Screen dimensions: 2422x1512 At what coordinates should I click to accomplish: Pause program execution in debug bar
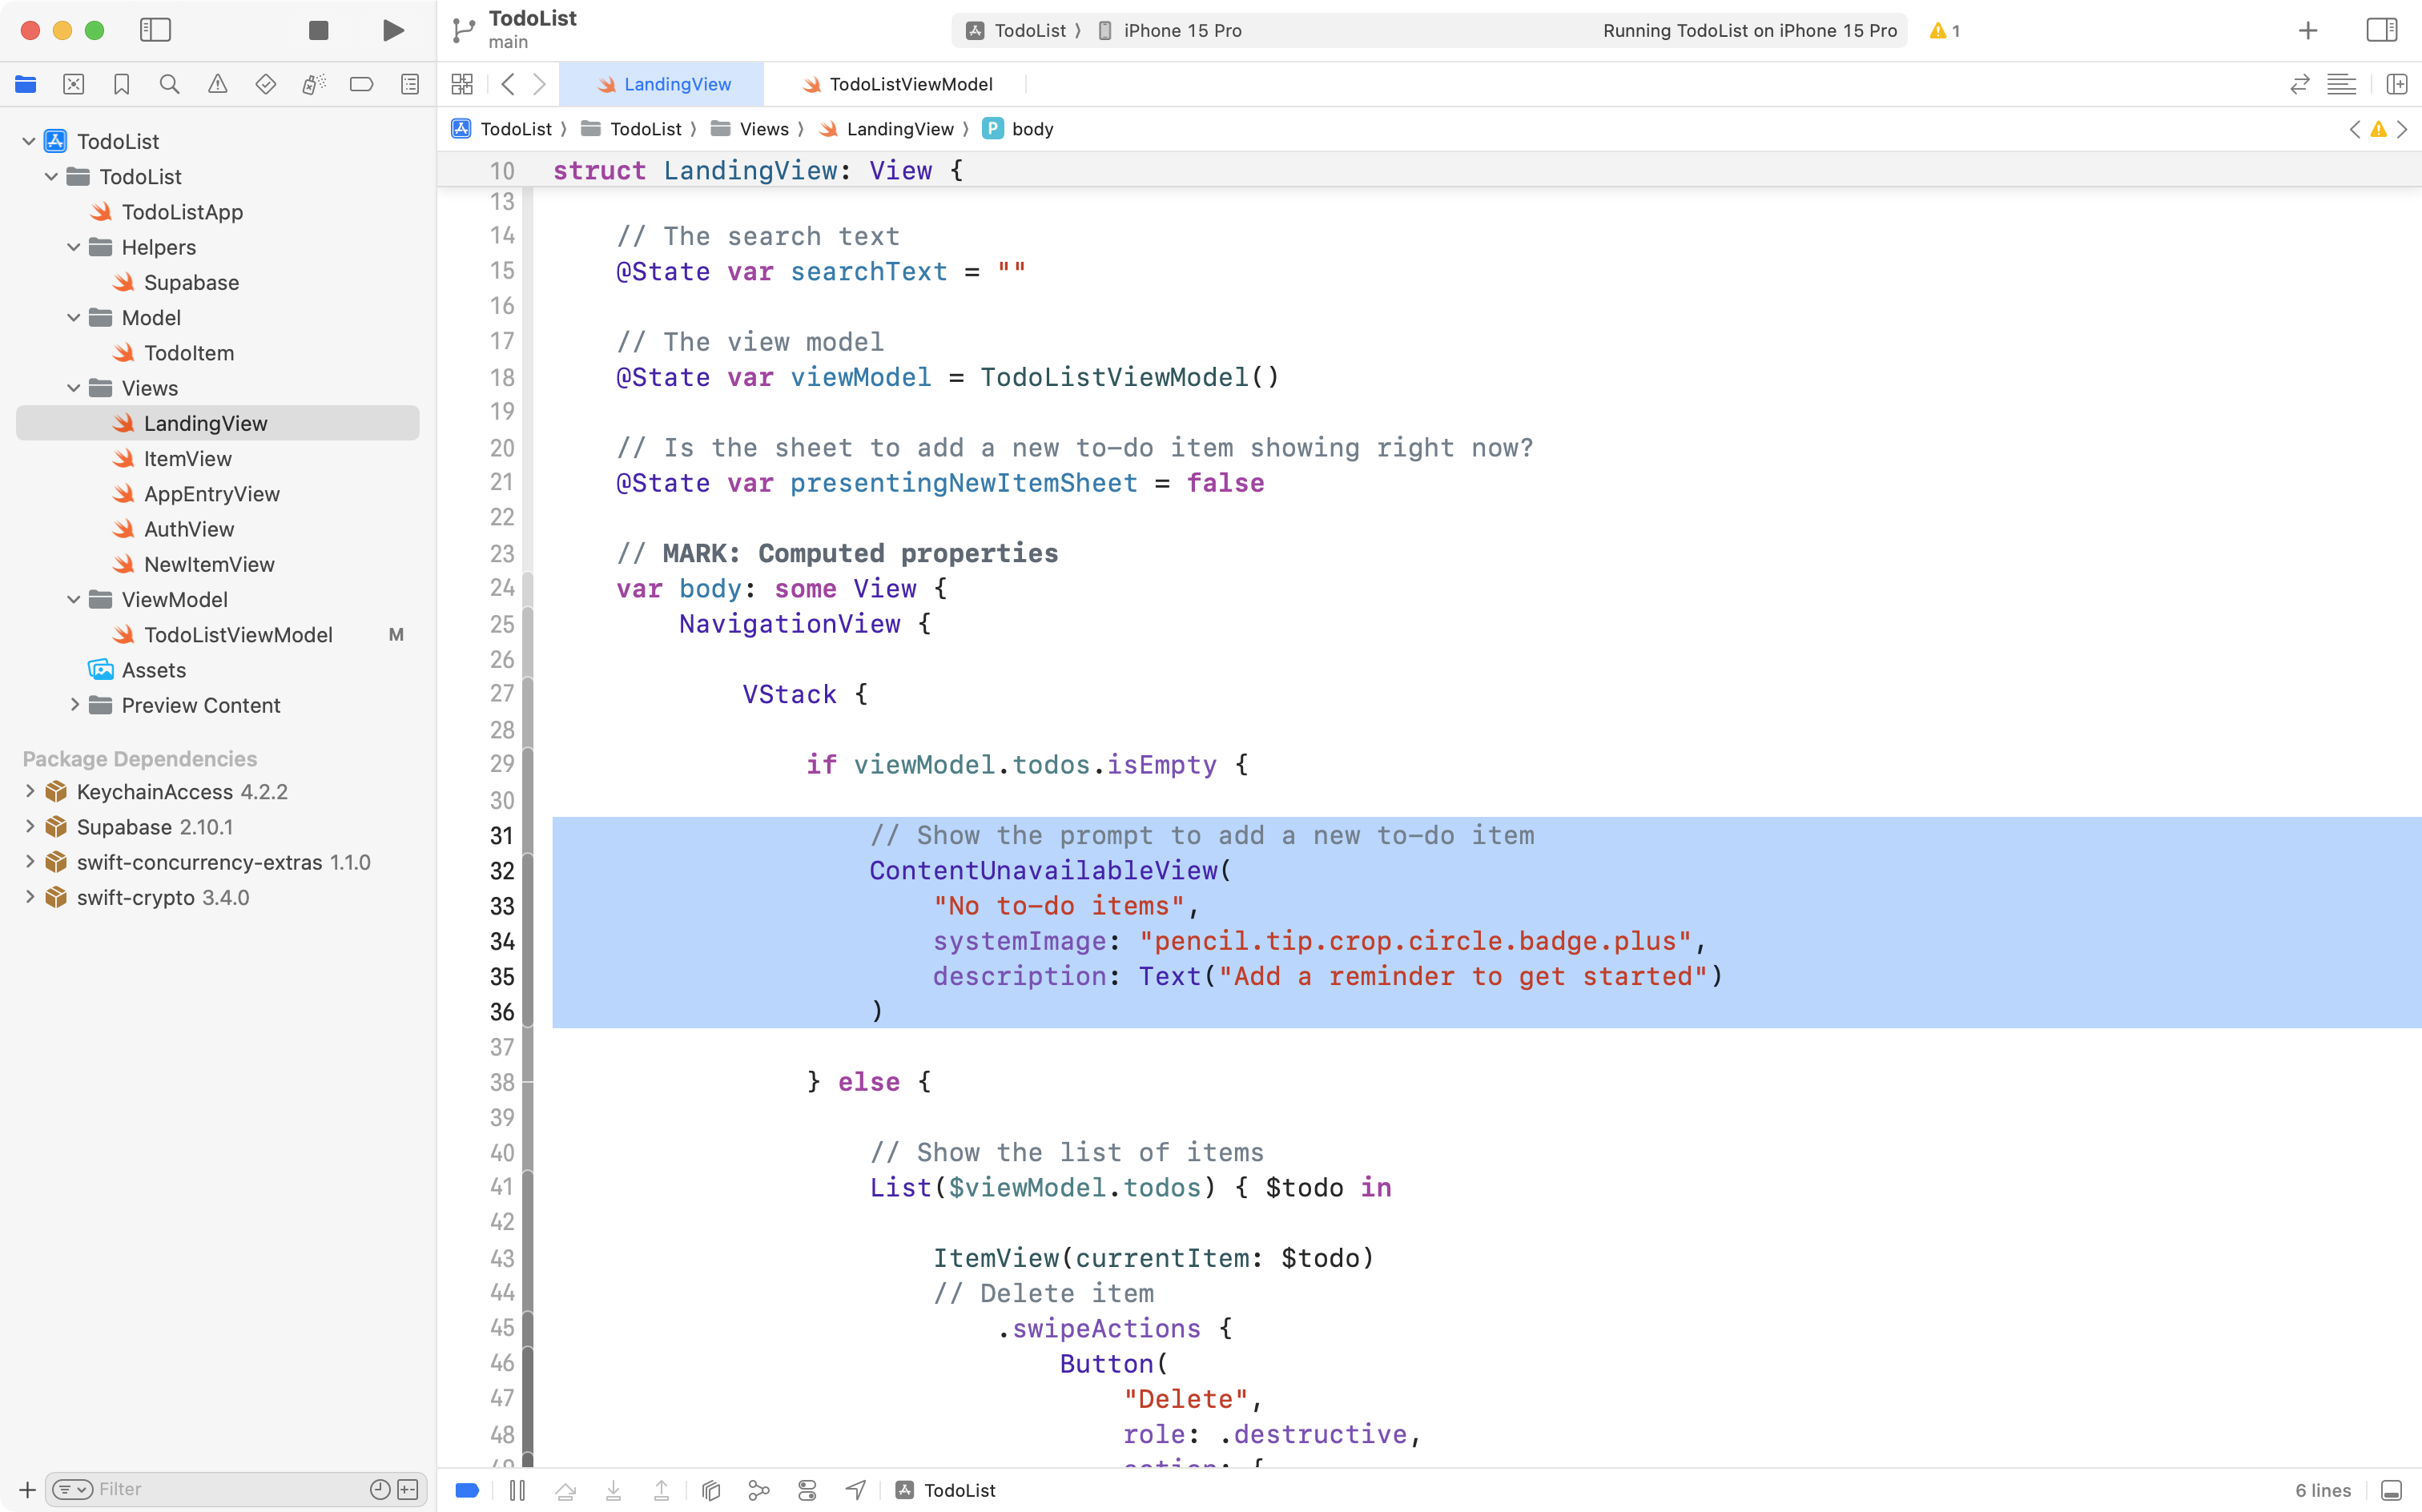pos(517,1490)
